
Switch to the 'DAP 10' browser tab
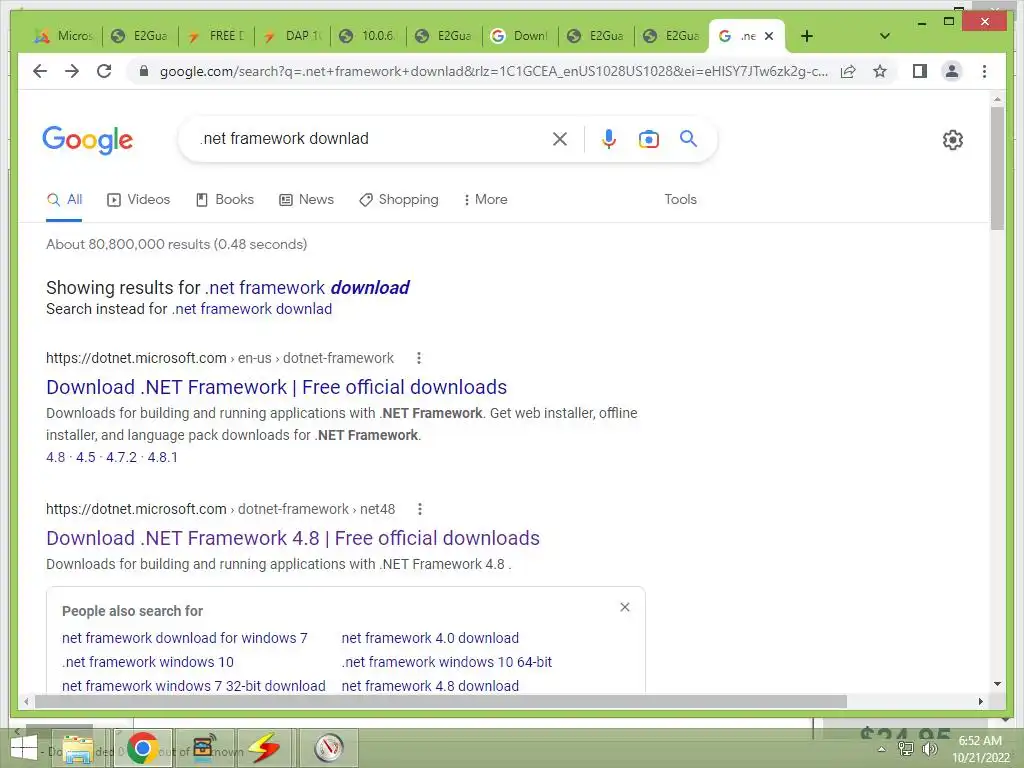[293, 36]
